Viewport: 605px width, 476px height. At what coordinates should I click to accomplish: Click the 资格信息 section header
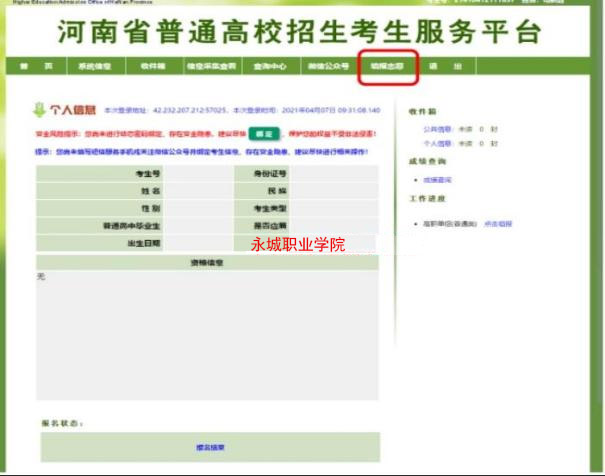point(207,263)
